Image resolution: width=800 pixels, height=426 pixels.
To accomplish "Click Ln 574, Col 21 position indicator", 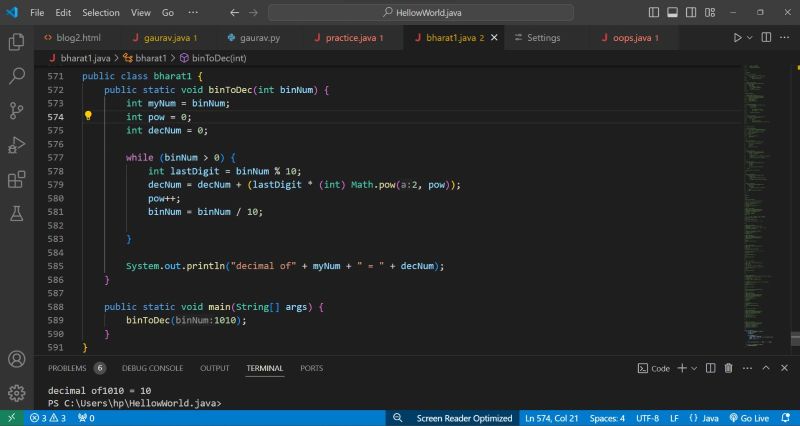I will (552, 418).
